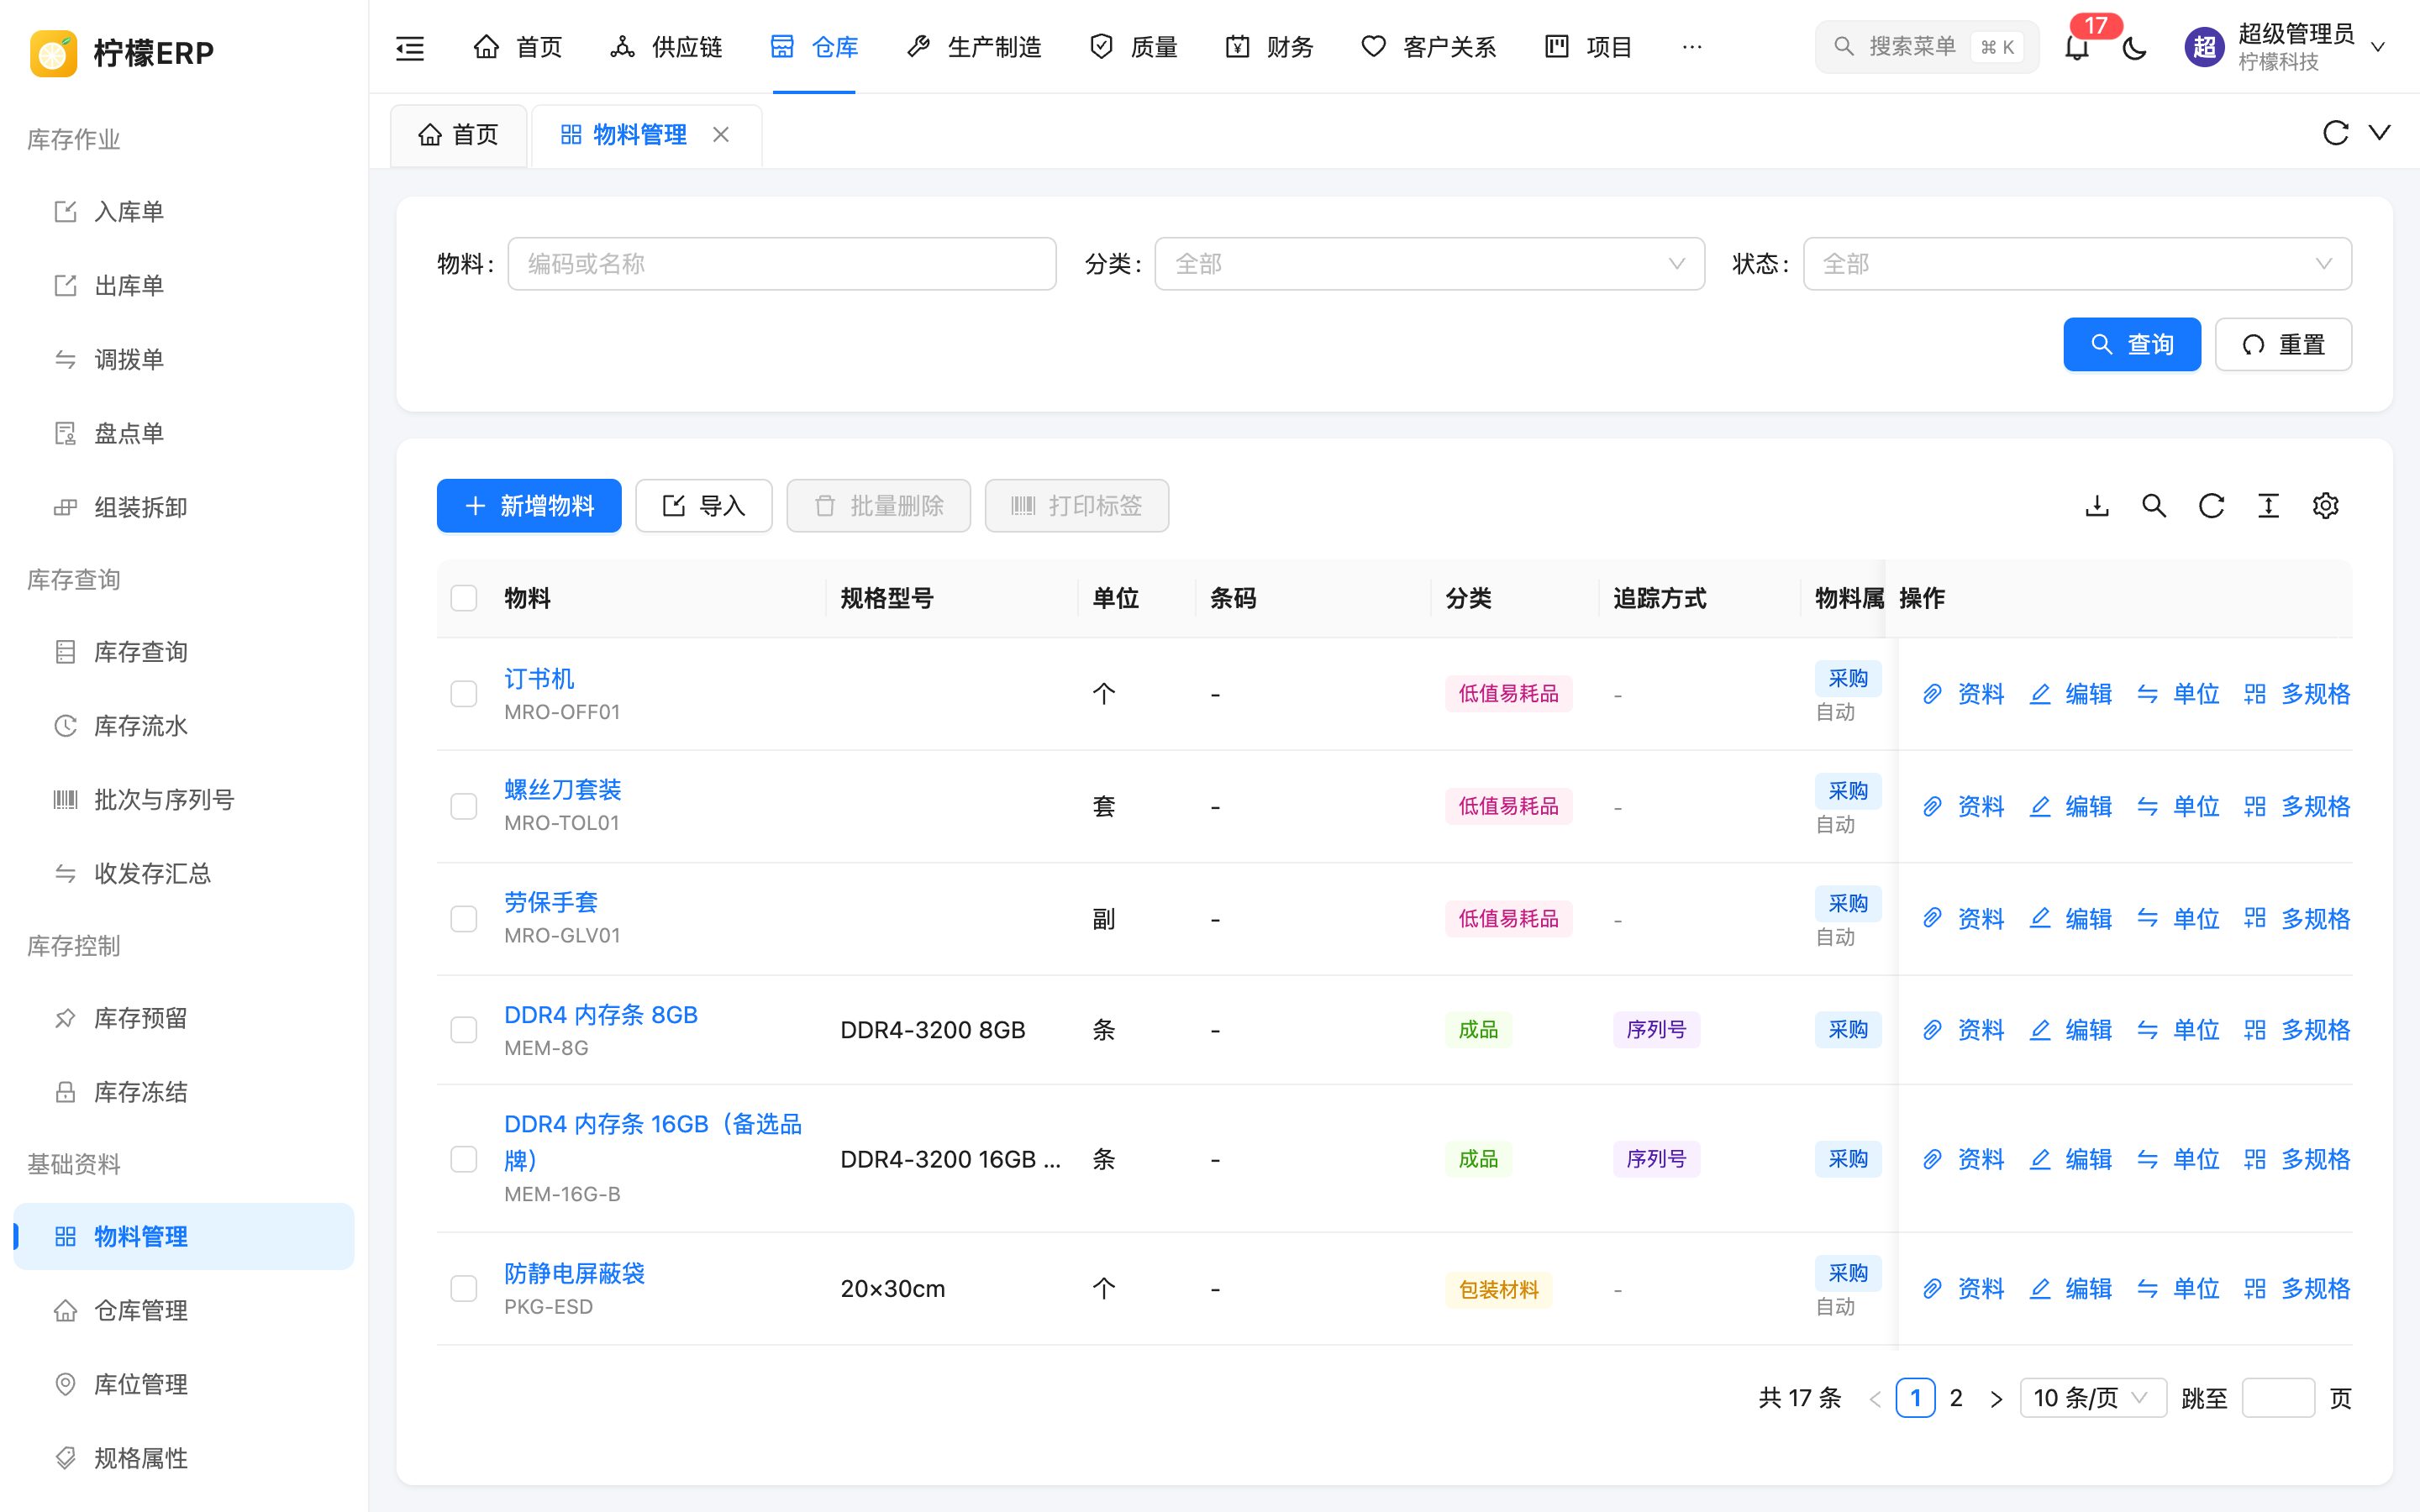This screenshot has width=2420, height=1512.
Task: Click 新增物料 button
Action: point(529,506)
